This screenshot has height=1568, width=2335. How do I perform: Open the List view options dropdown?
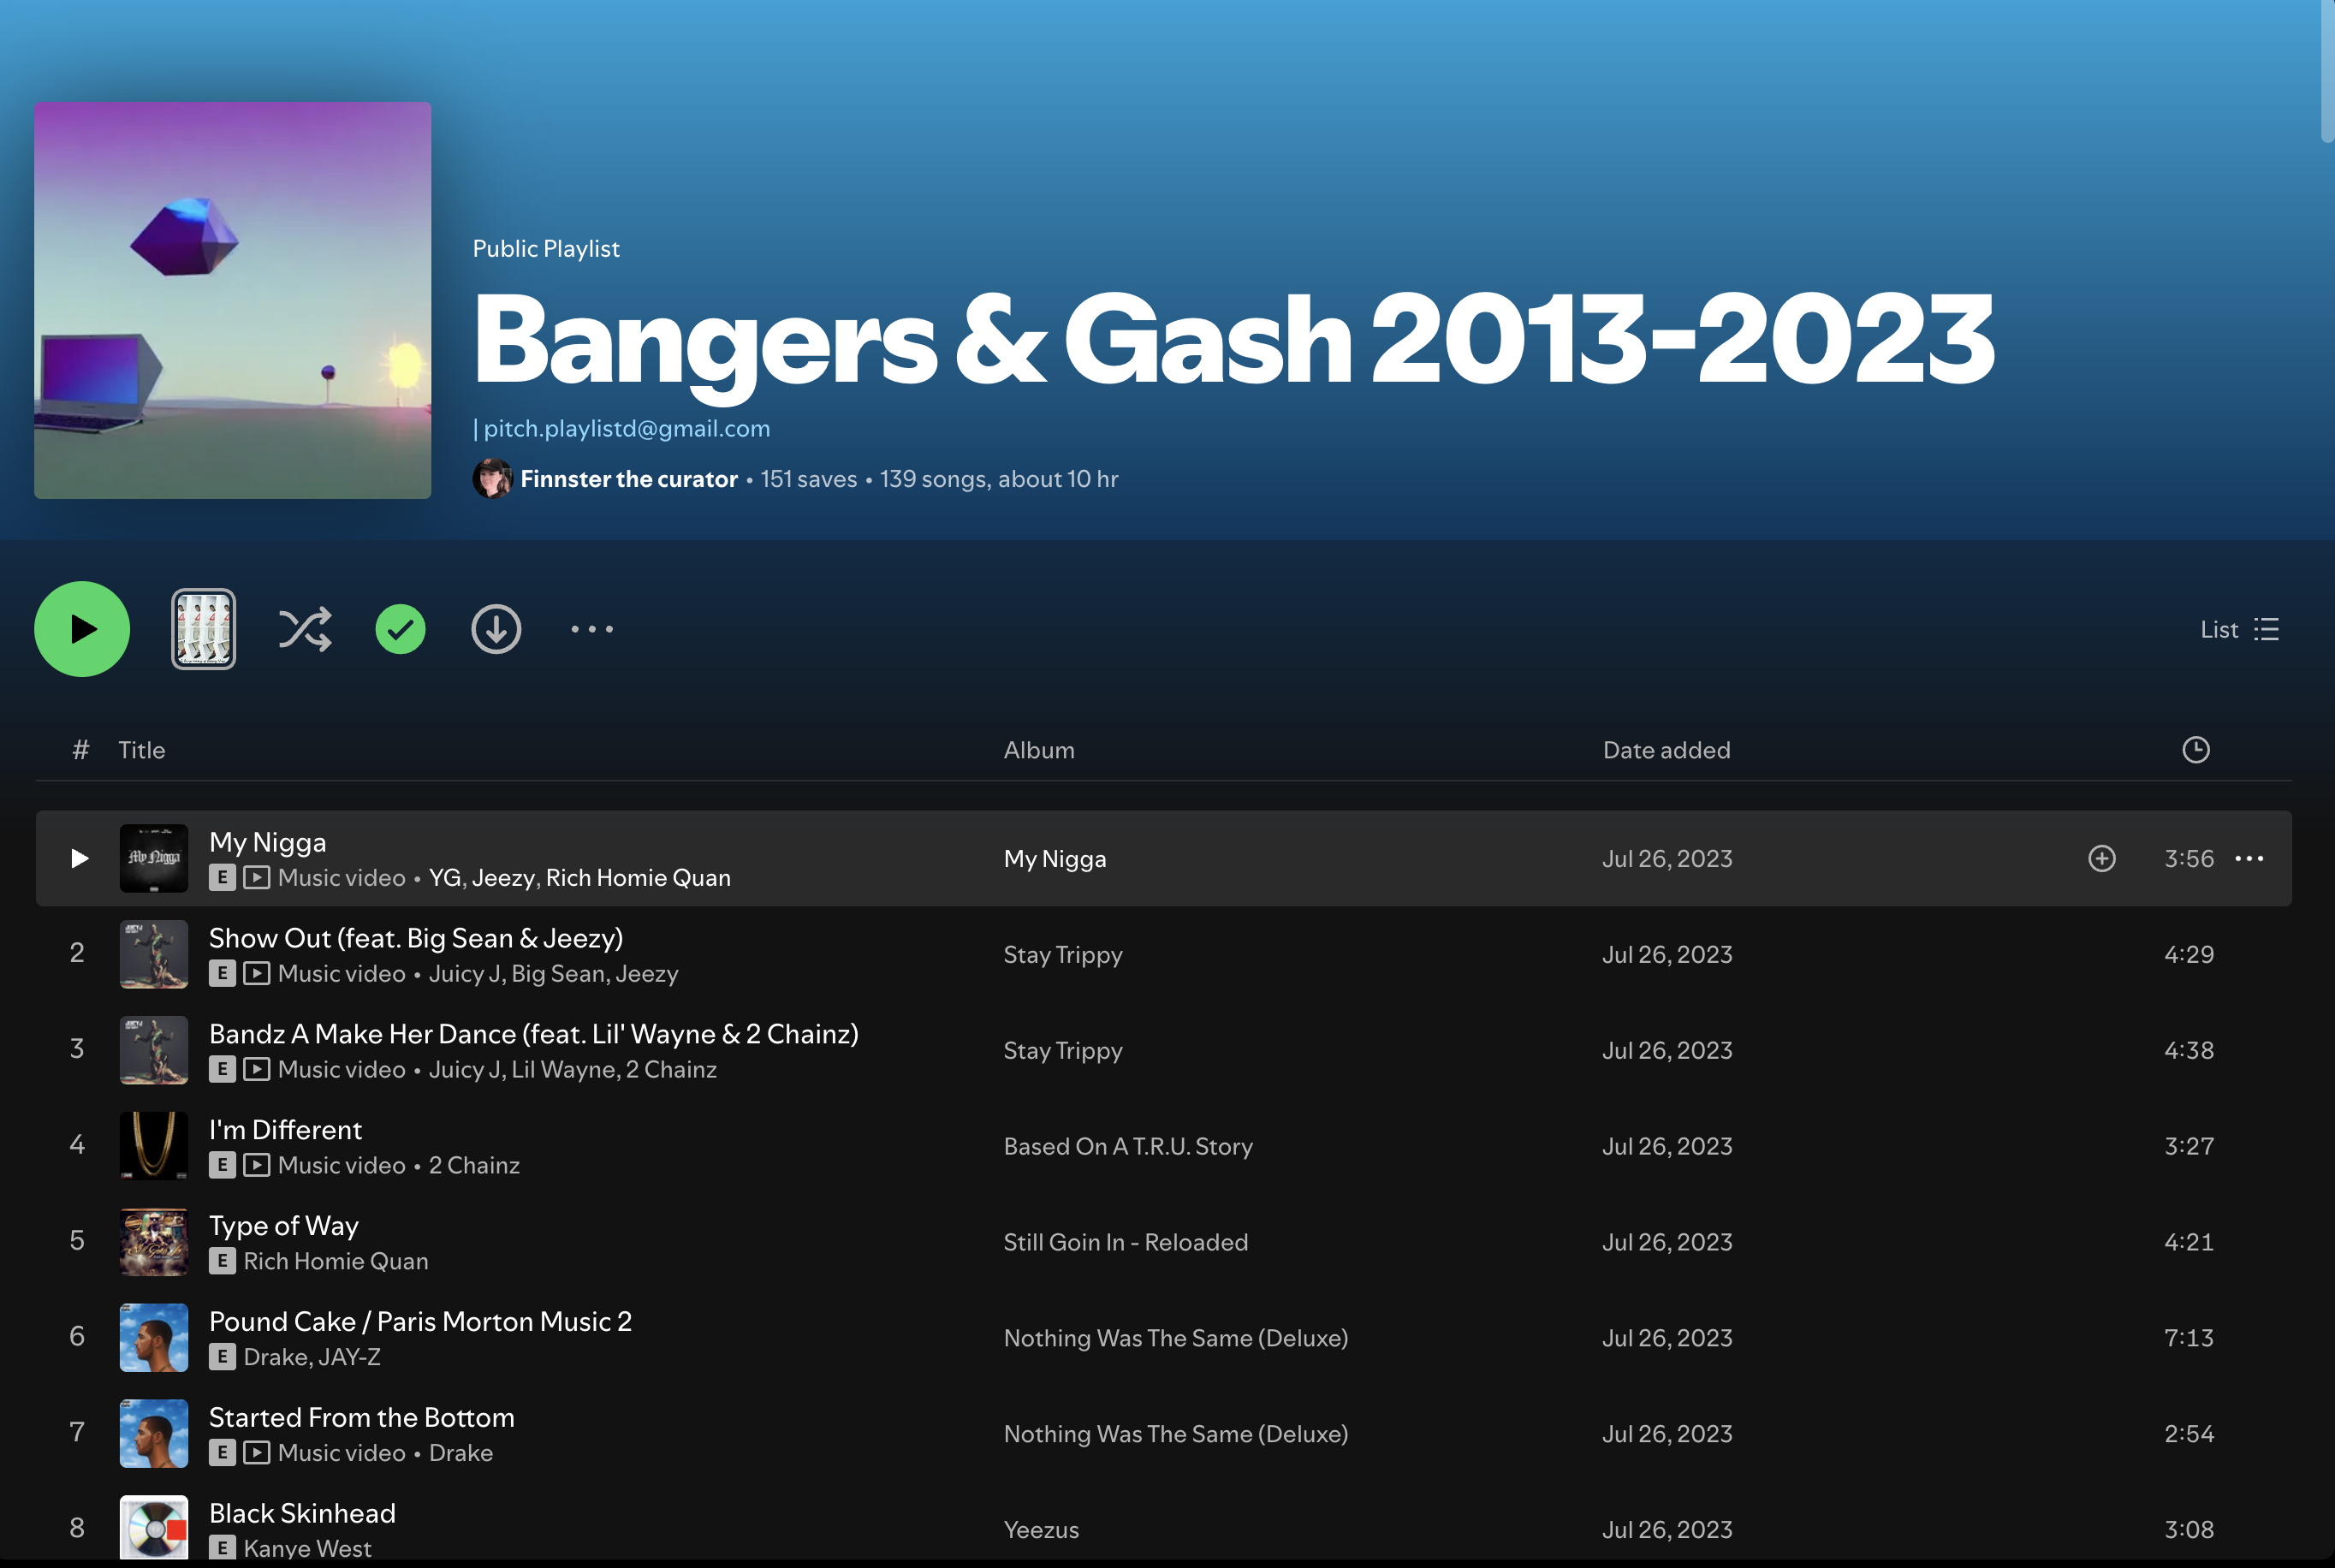point(2239,629)
